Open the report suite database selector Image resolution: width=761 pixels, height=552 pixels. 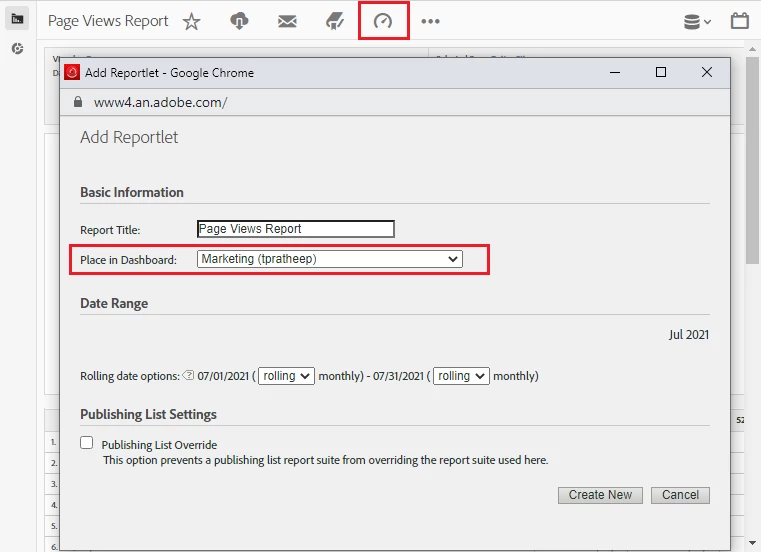click(697, 22)
